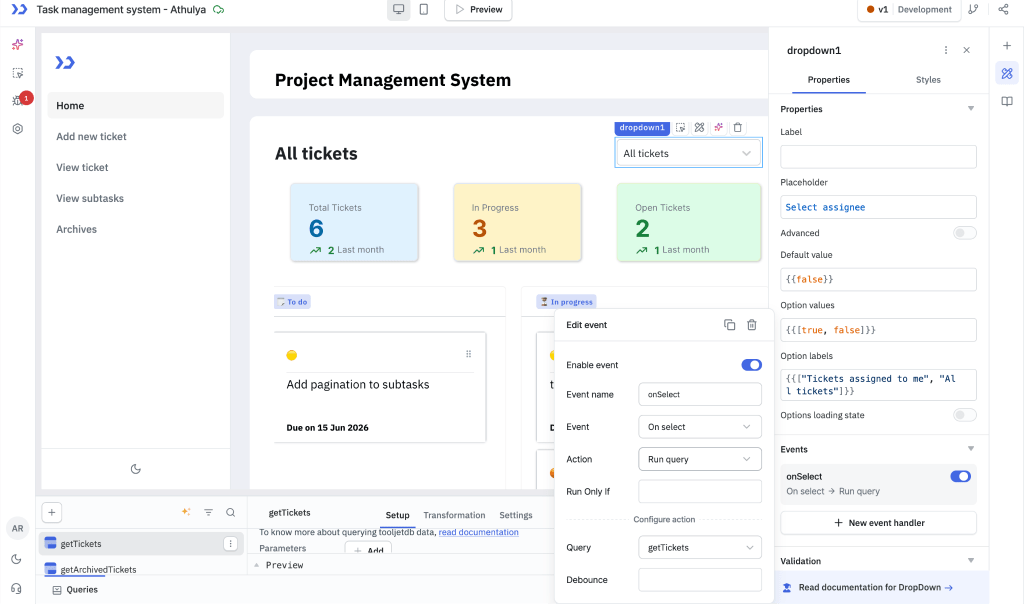1024x604 pixels.
Task: Open read documentation link
Action: click(478, 532)
